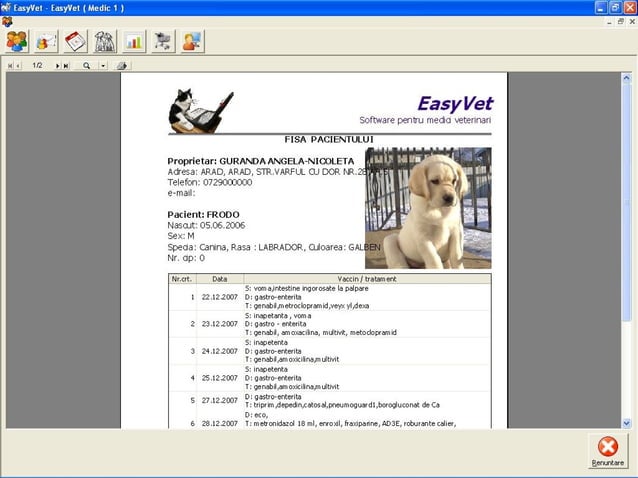This screenshot has height=478, width=638.
Task: Click the magnifier zoom tool
Action: 86,65
